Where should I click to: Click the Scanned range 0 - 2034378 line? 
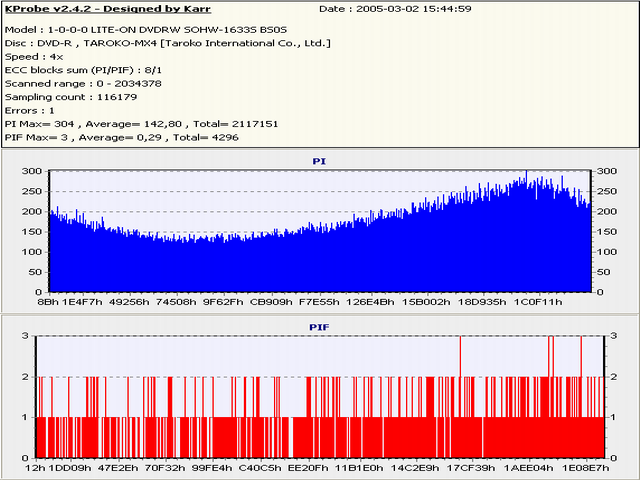pos(83,84)
